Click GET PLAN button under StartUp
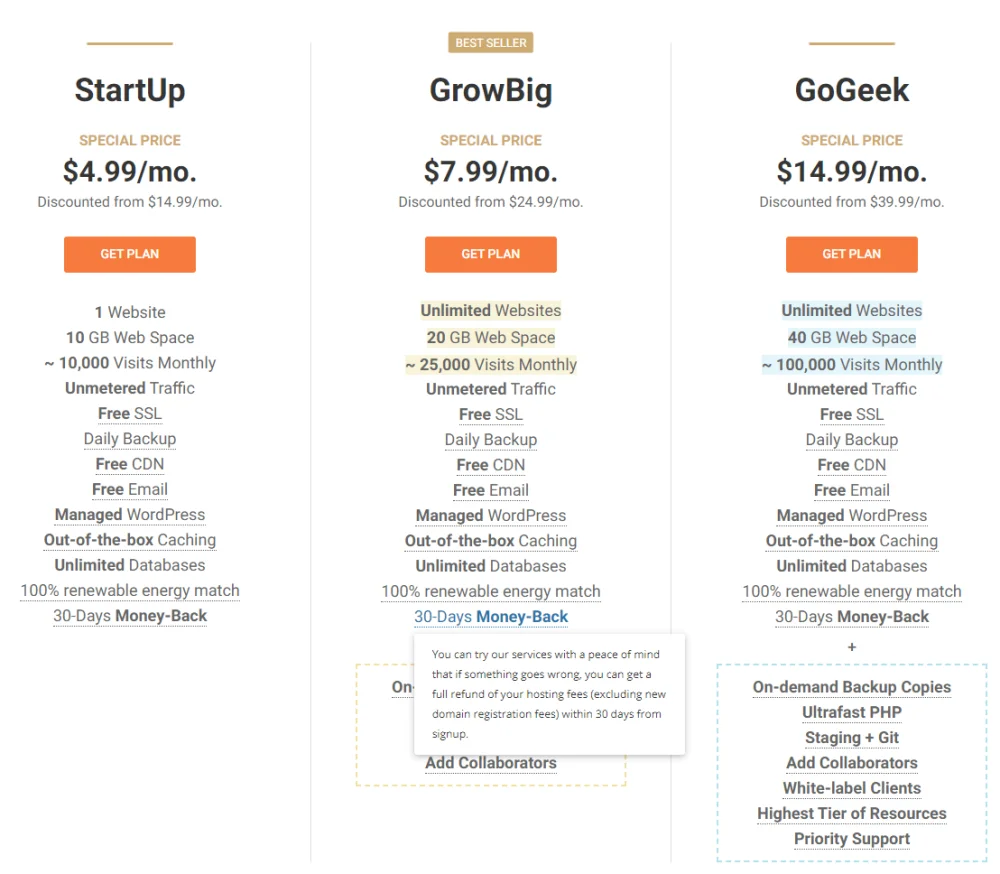Screen dimensions: 1000x874 tap(130, 254)
